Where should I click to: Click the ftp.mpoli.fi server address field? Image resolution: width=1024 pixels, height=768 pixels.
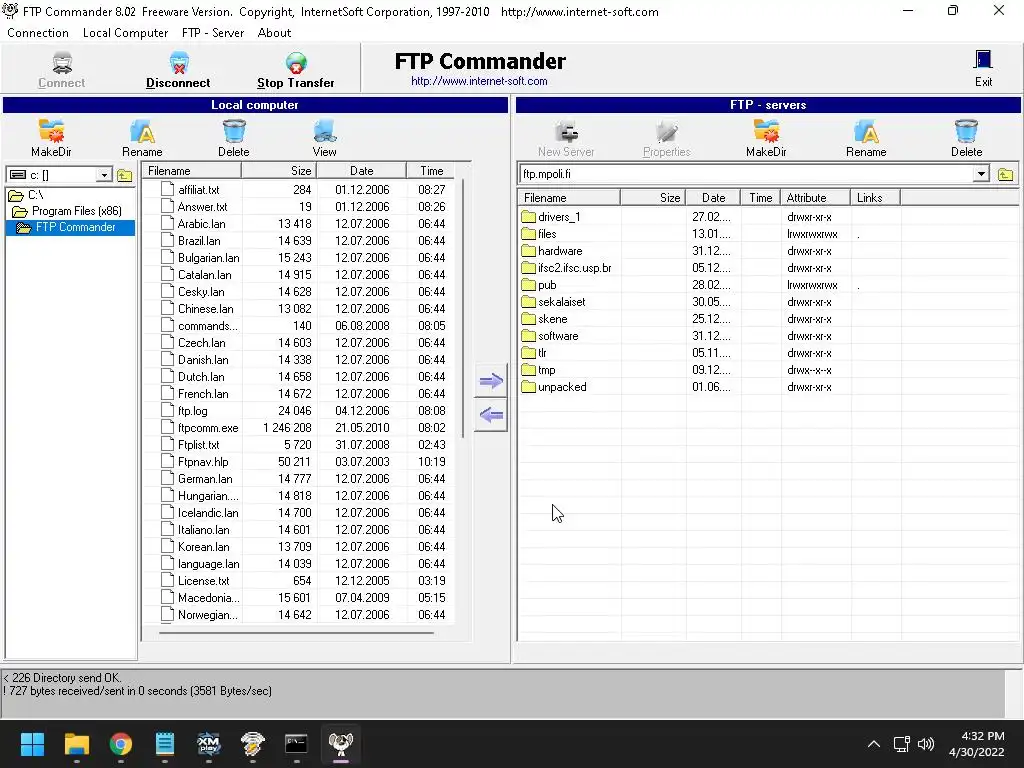click(746, 174)
